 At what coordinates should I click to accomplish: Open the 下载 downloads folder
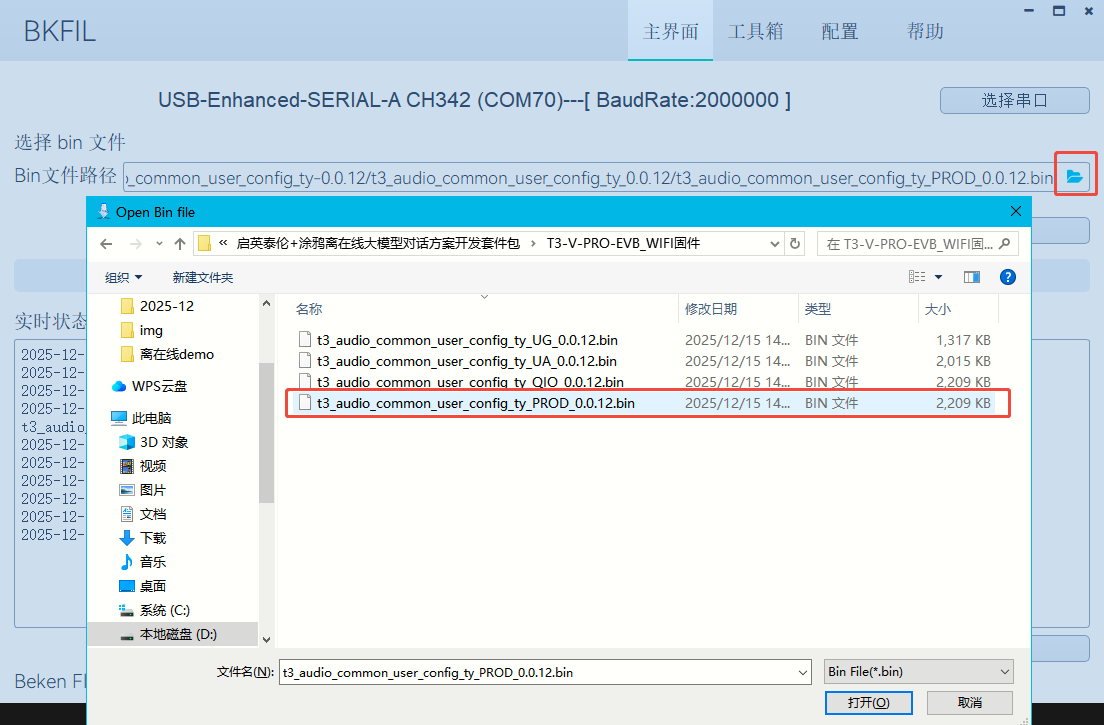point(152,538)
